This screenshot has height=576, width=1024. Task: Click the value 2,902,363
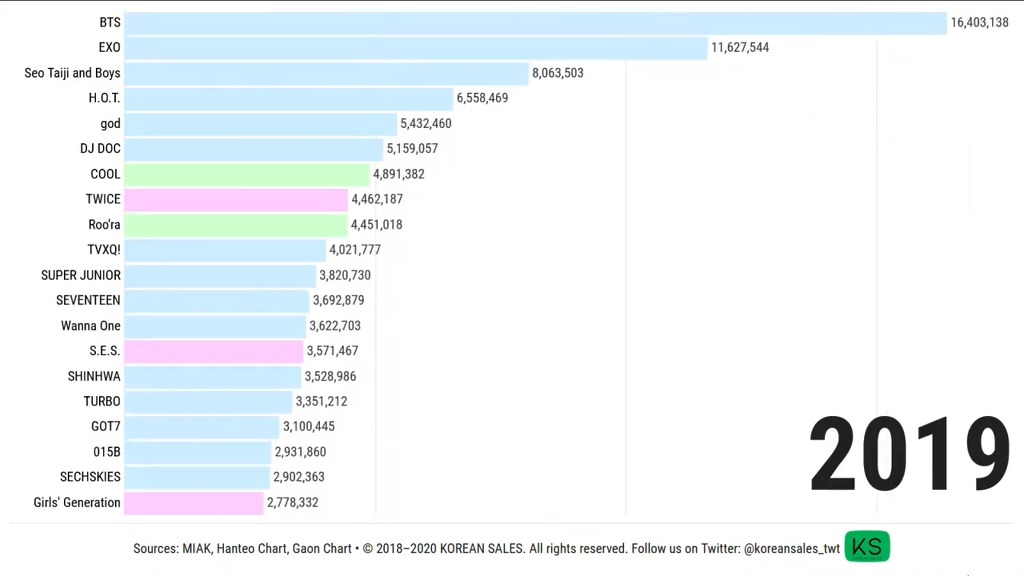pos(298,477)
